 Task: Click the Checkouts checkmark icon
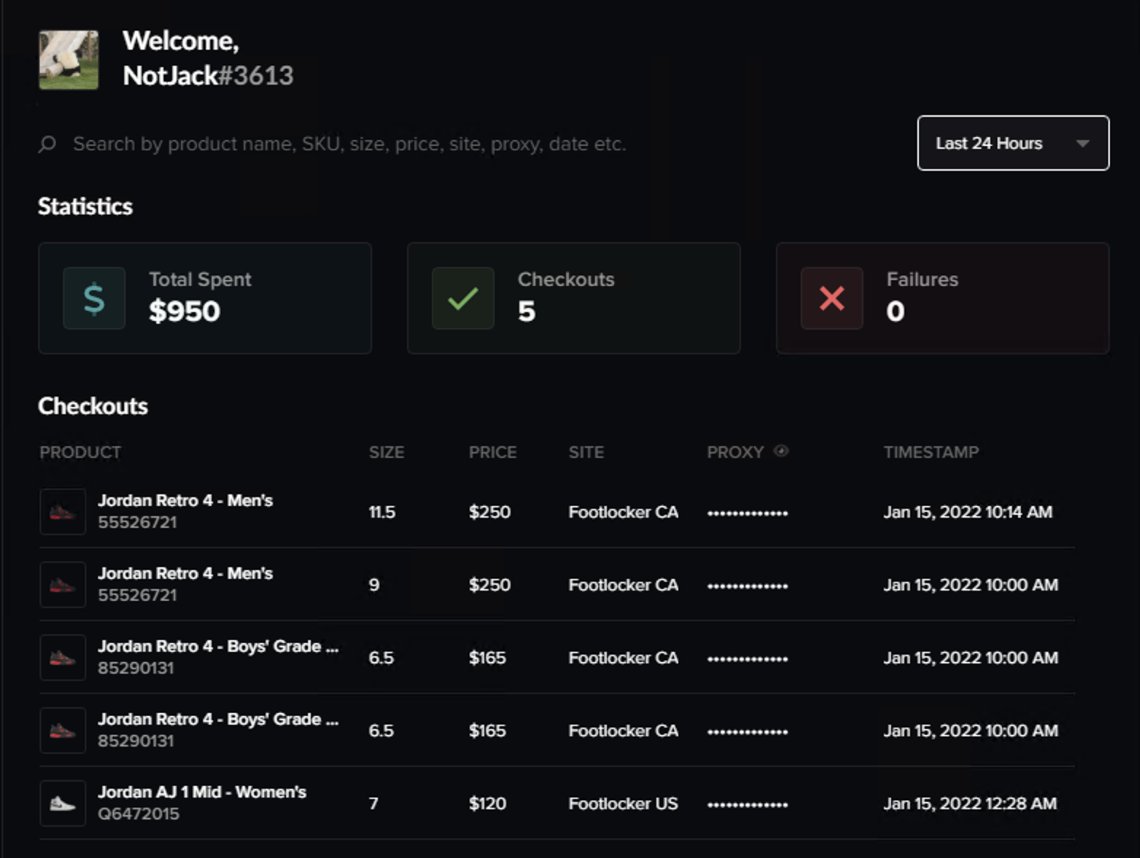click(463, 298)
